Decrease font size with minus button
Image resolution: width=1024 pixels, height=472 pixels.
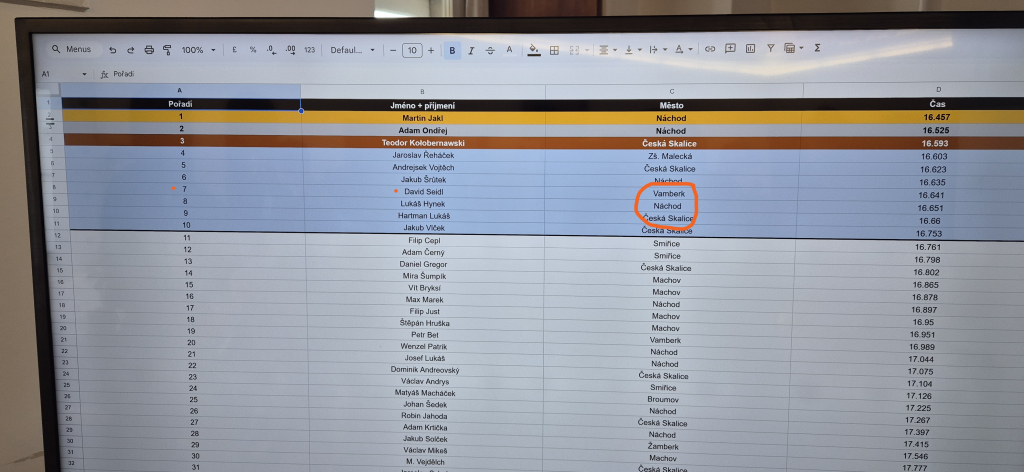[392, 50]
